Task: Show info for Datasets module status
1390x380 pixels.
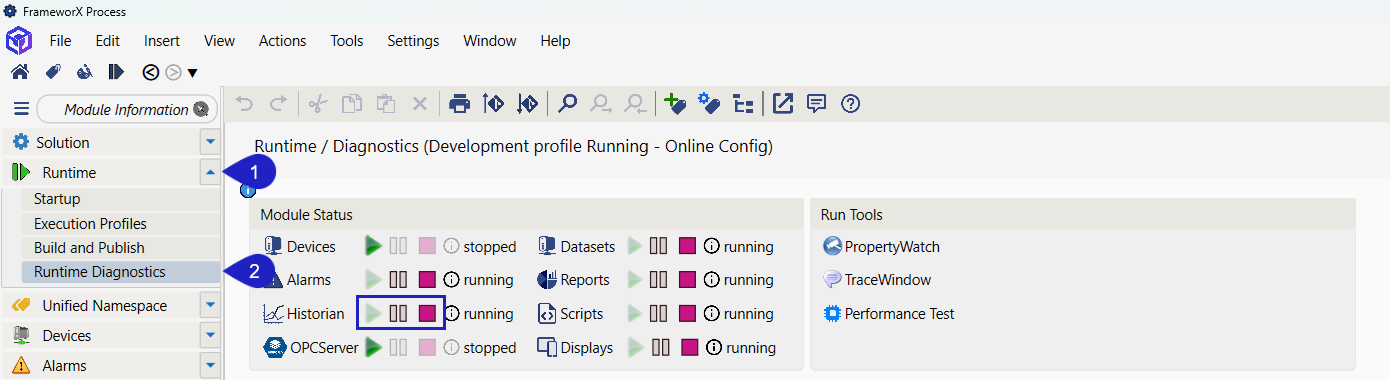Action: pos(712,246)
